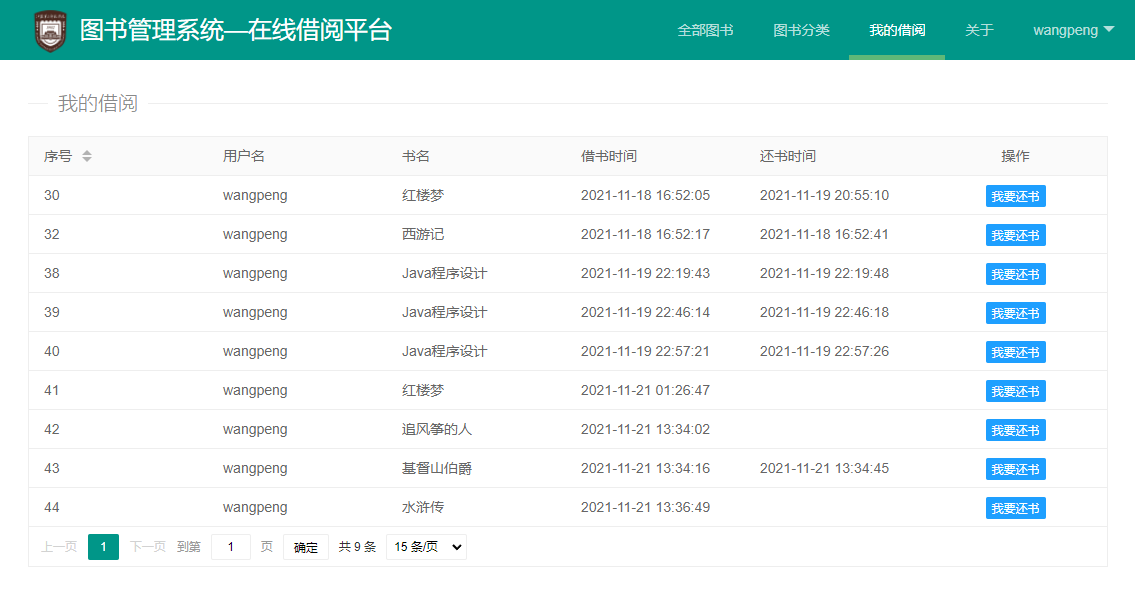
Task: Click the 下一页 pagination link
Action: tap(146, 546)
